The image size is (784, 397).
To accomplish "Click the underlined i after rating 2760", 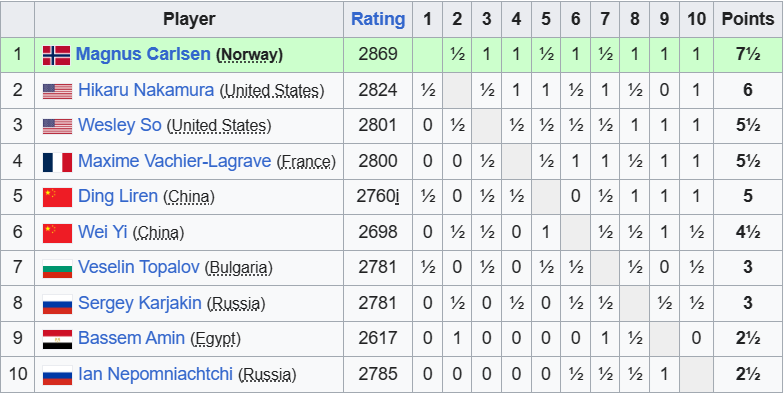I will click(396, 196).
